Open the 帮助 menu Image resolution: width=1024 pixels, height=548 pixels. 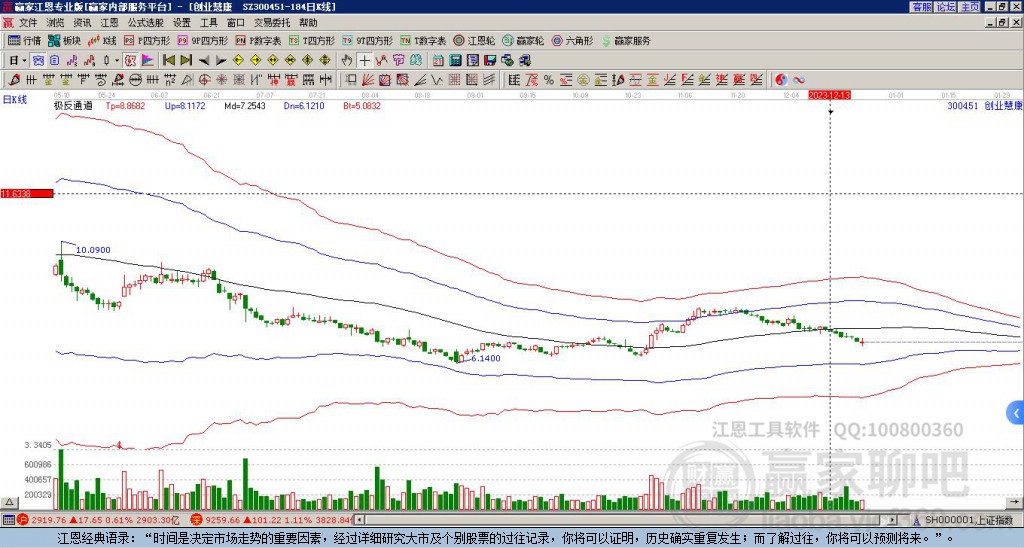tap(308, 23)
